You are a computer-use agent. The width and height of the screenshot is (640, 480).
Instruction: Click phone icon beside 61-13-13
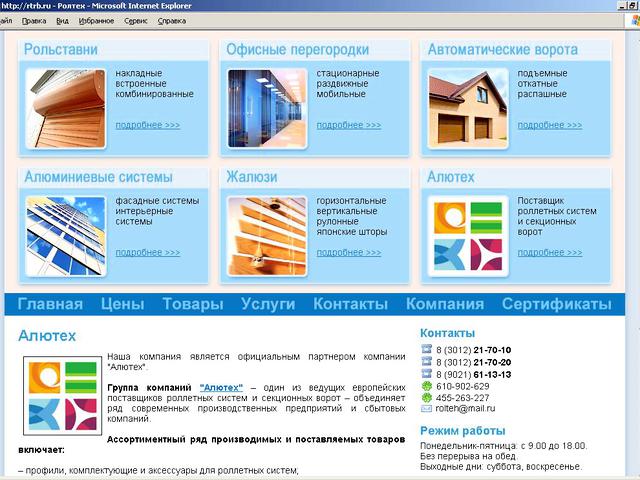(426, 373)
